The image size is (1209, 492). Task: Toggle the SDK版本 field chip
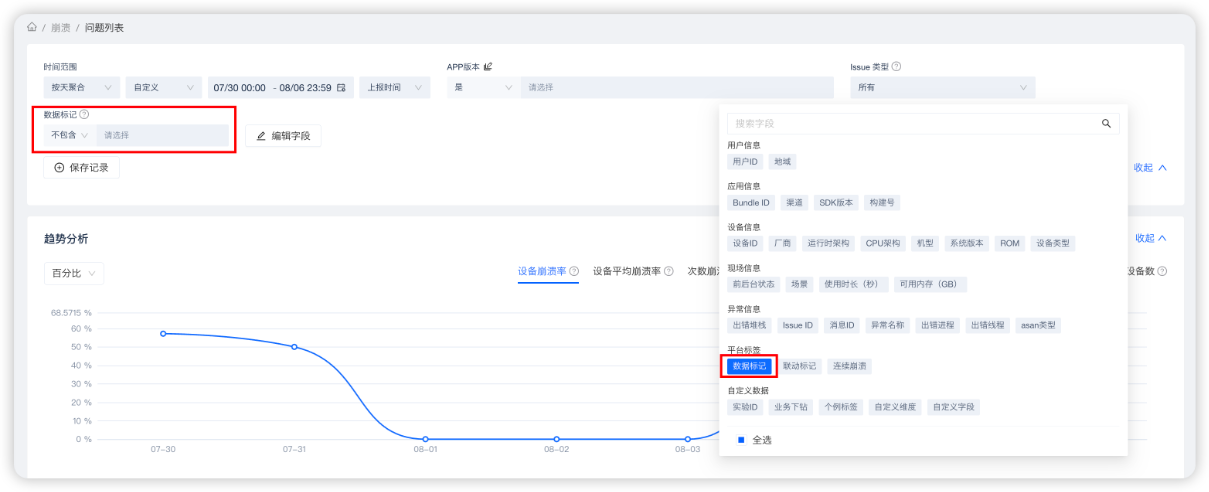[836, 202]
